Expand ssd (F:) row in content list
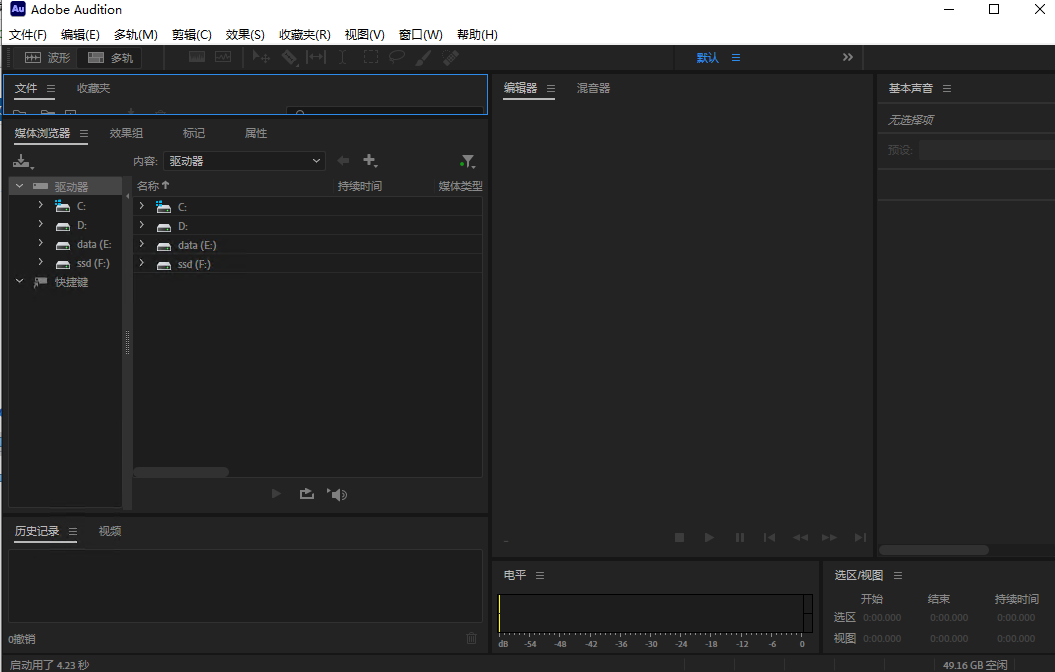 (141, 263)
